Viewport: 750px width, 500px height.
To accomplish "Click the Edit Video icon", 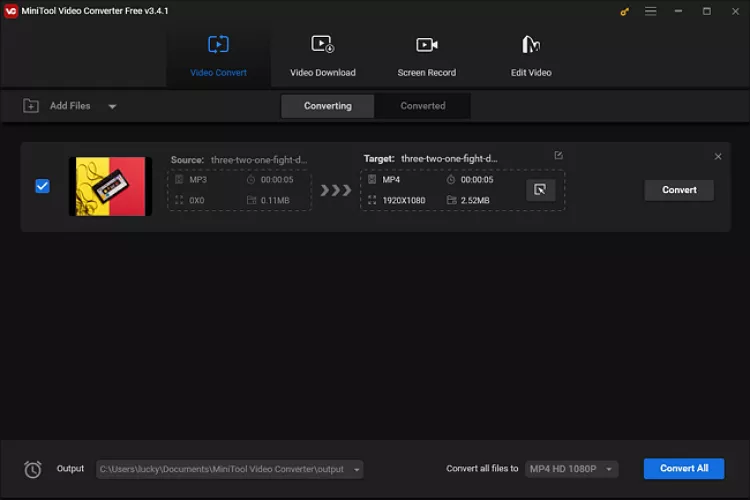I will (531, 44).
